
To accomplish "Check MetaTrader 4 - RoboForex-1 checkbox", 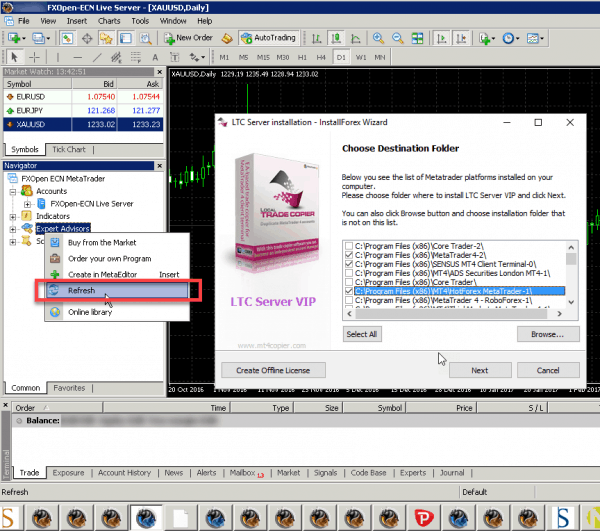I will pyautogui.click(x=349, y=300).
